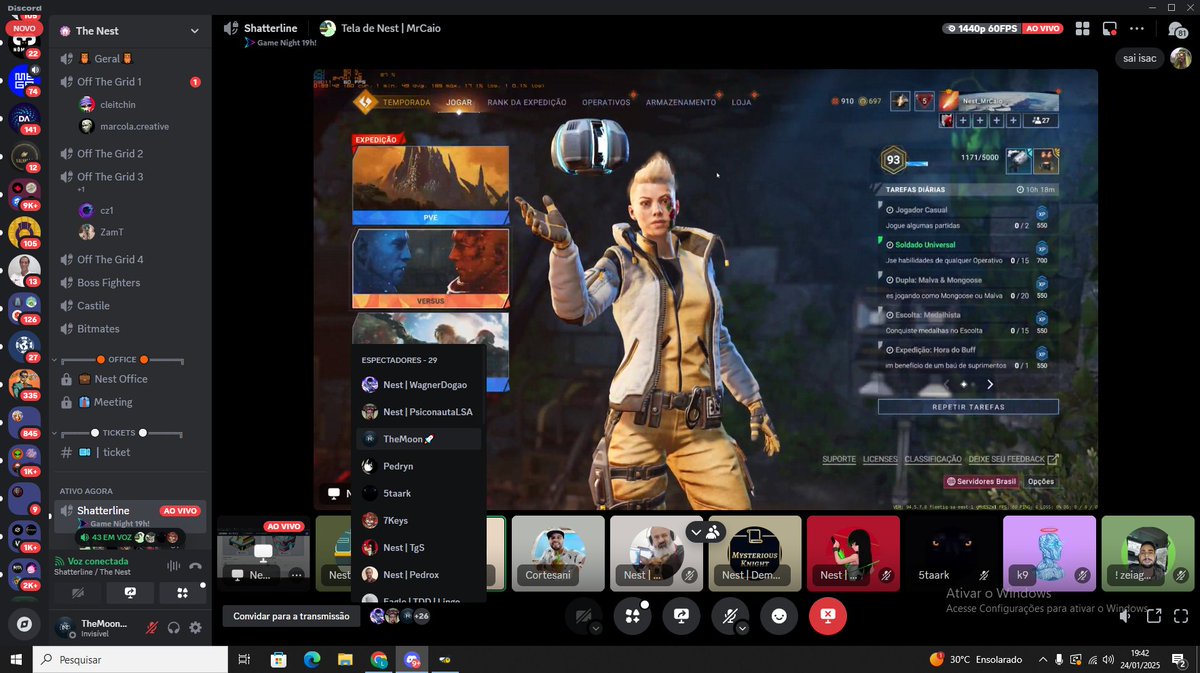The image size is (1200, 673).
Task: Open the smiley emoji reaction button
Action: coord(779,617)
